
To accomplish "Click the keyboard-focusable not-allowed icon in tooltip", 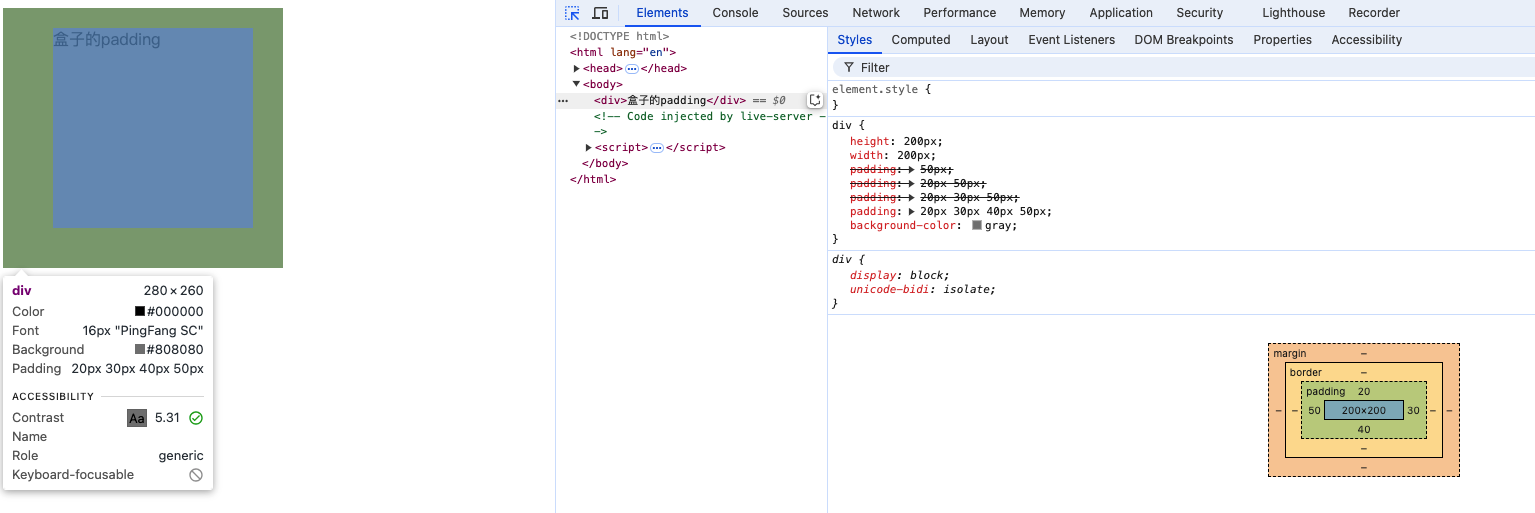I will (x=196, y=475).
